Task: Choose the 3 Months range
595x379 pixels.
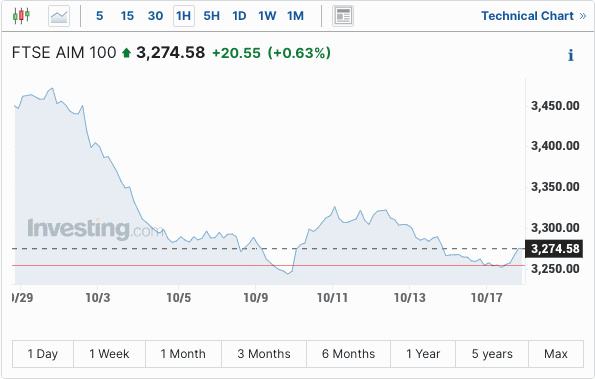Action: [x=264, y=354]
